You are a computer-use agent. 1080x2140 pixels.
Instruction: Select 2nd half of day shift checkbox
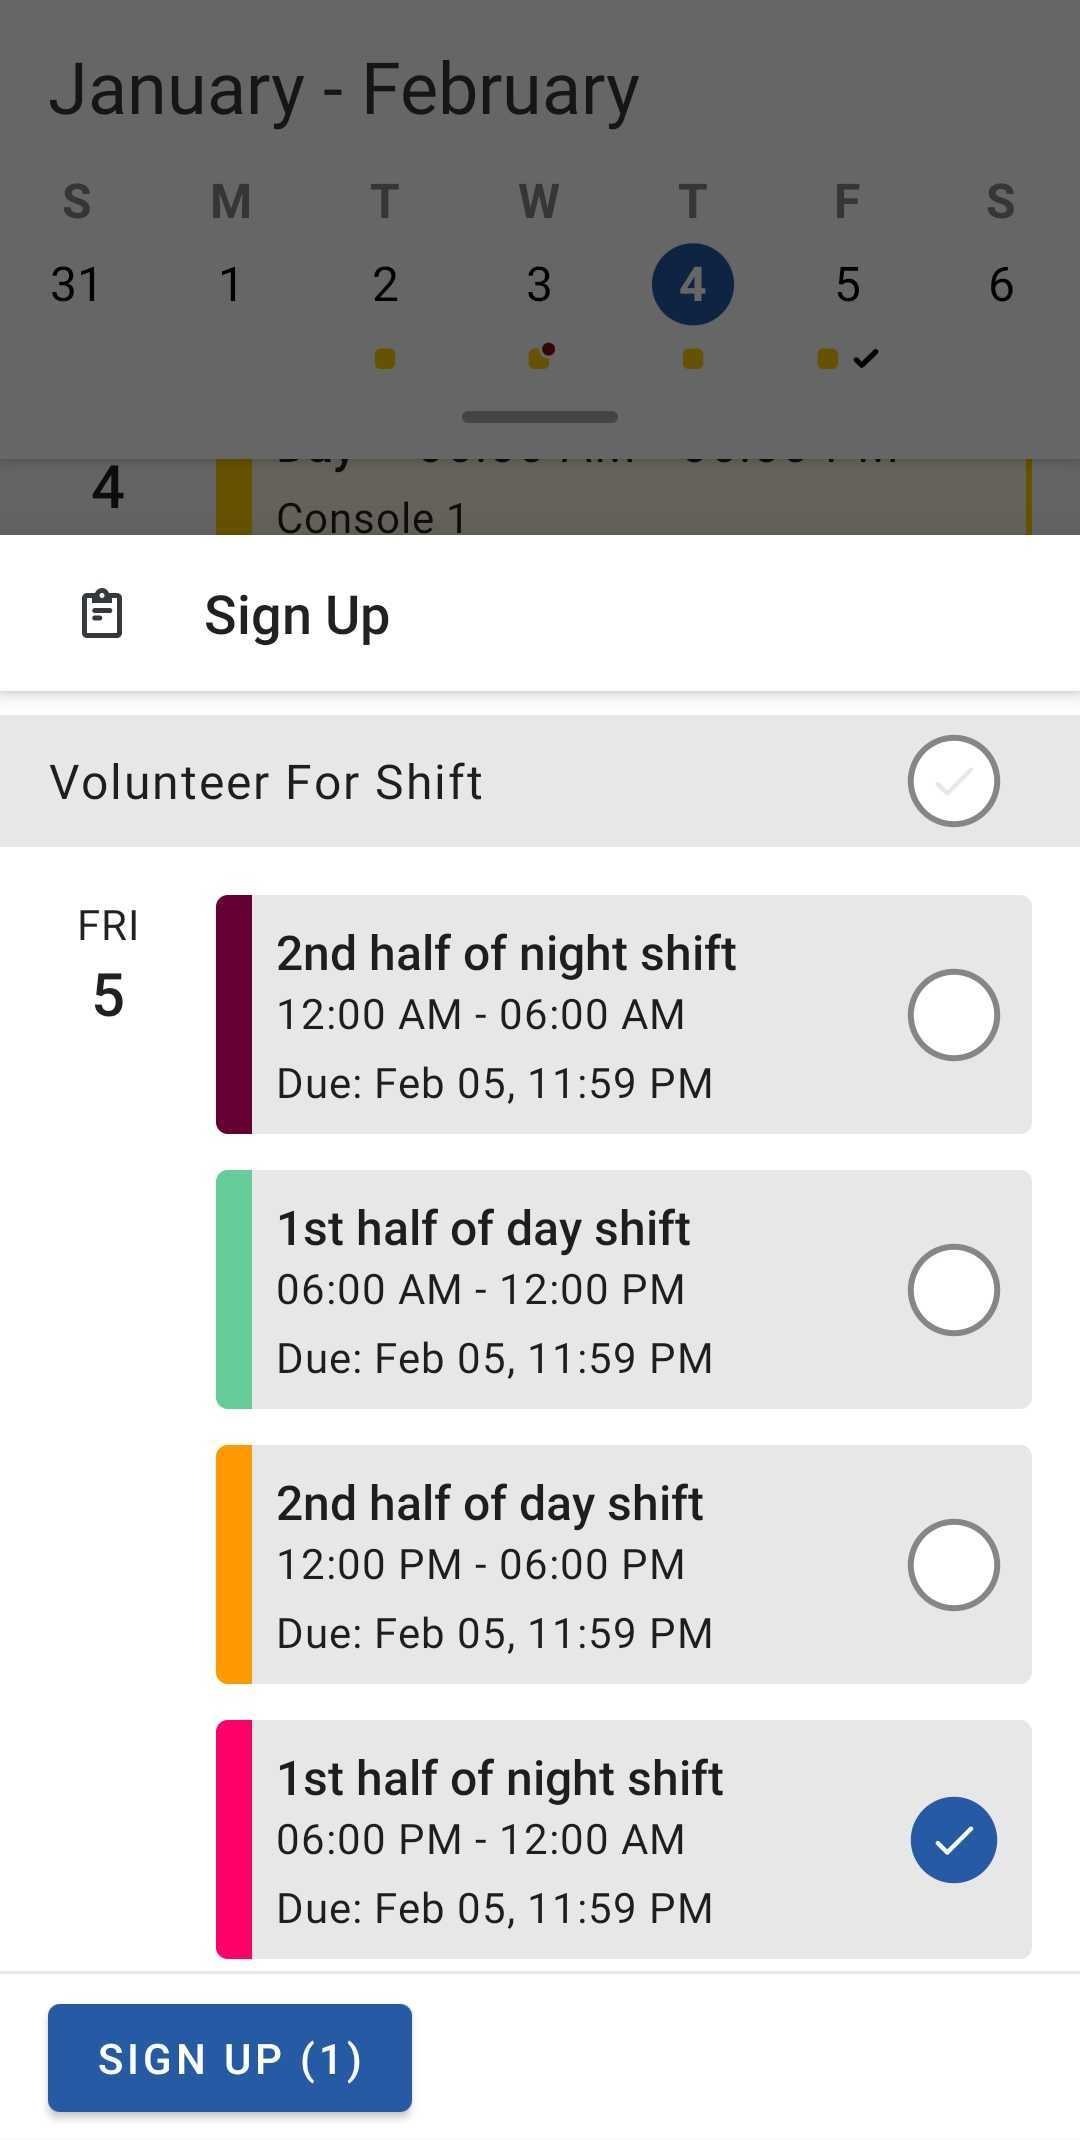(x=953, y=1565)
